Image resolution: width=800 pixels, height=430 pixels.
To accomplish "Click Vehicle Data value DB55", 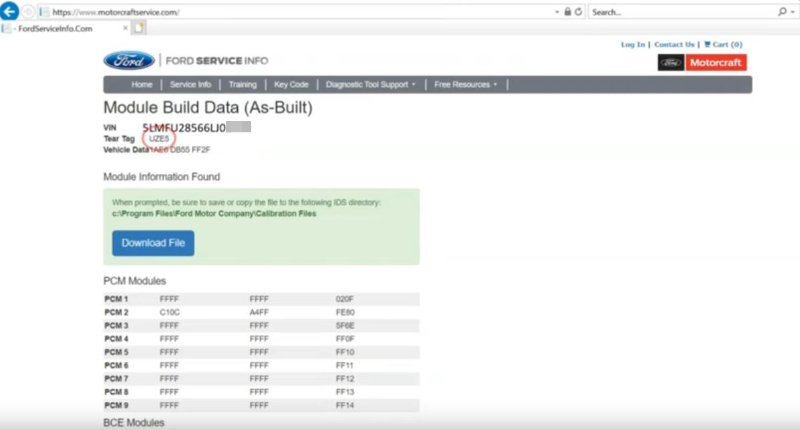I will pyautogui.click(x=180, y=150).
